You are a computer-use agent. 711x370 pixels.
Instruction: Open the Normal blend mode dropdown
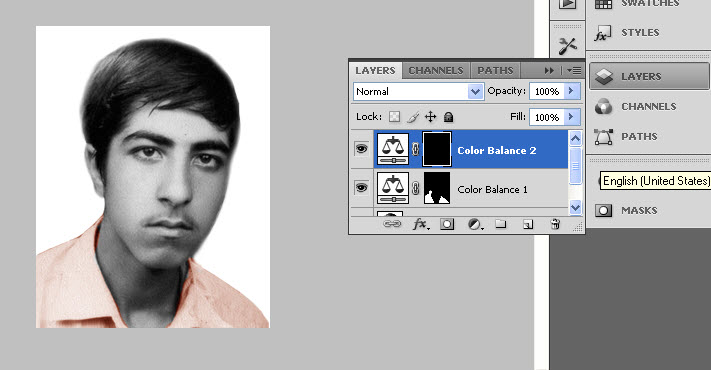[418, 92]
